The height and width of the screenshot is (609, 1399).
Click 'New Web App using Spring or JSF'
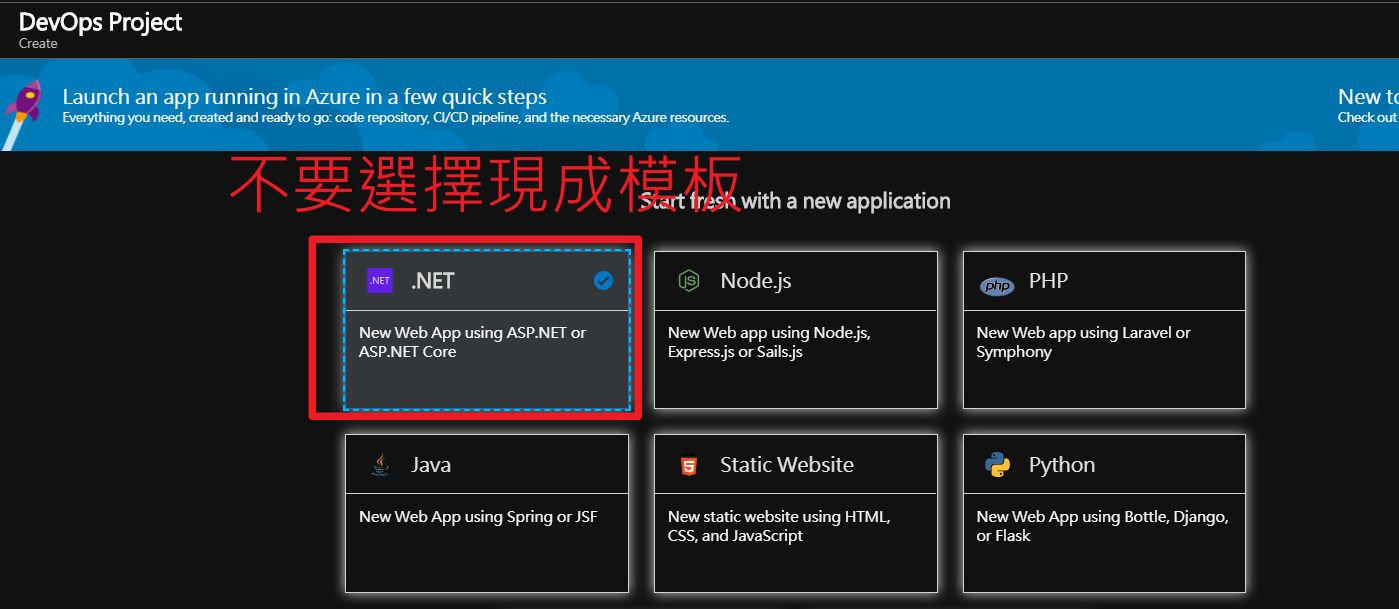pos(478,517)
